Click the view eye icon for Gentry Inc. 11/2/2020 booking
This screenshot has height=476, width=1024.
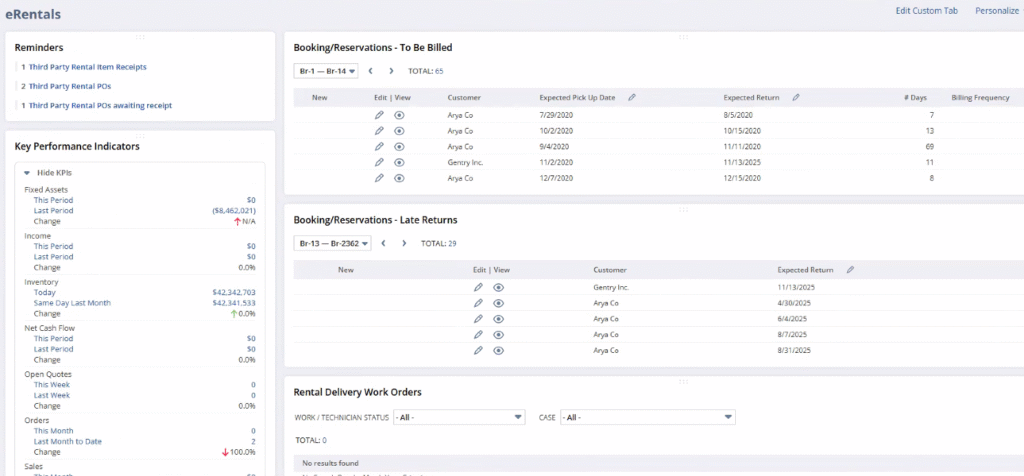pyautogui.click(x=399, y=162)
